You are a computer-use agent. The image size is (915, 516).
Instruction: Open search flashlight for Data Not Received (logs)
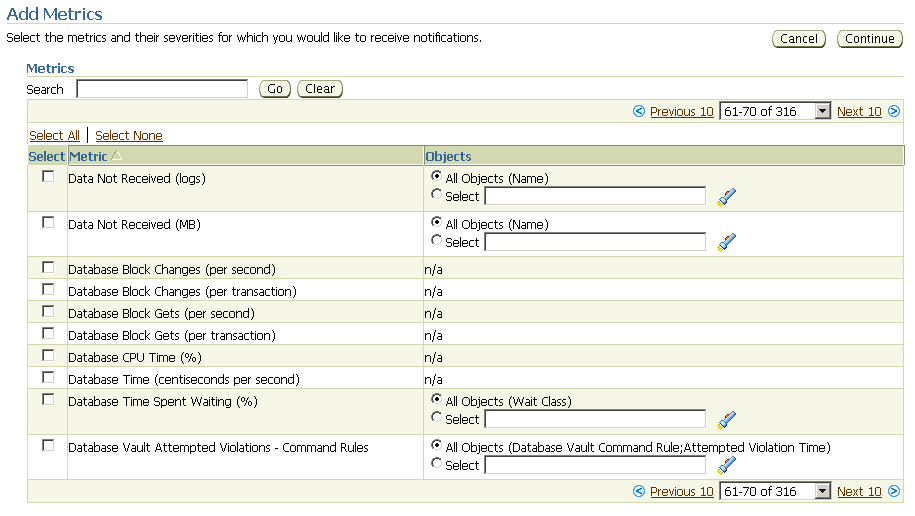tap(727, 197)
